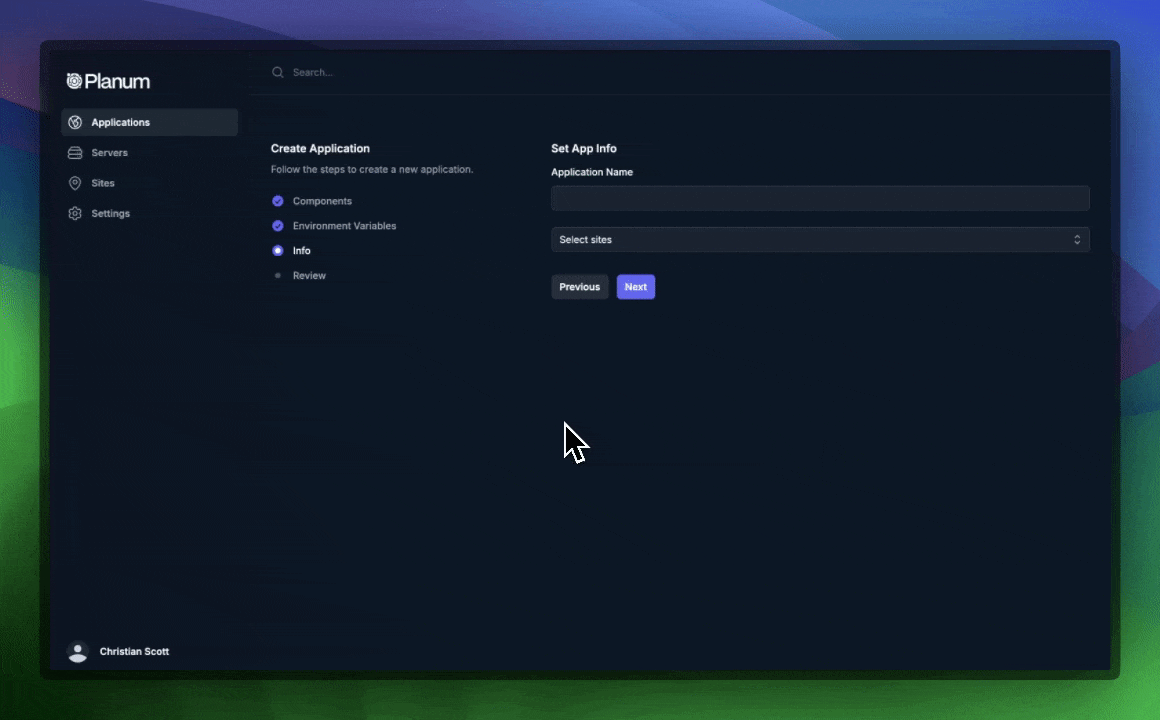Click the user avatar icon

[x=78, y=651]
